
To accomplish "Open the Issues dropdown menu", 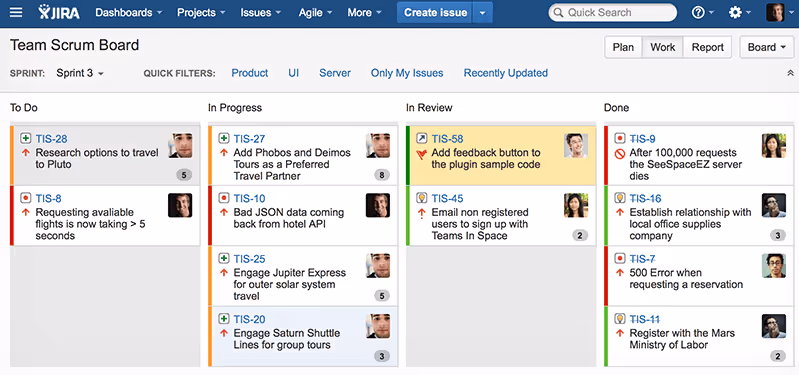I will 261,12.
